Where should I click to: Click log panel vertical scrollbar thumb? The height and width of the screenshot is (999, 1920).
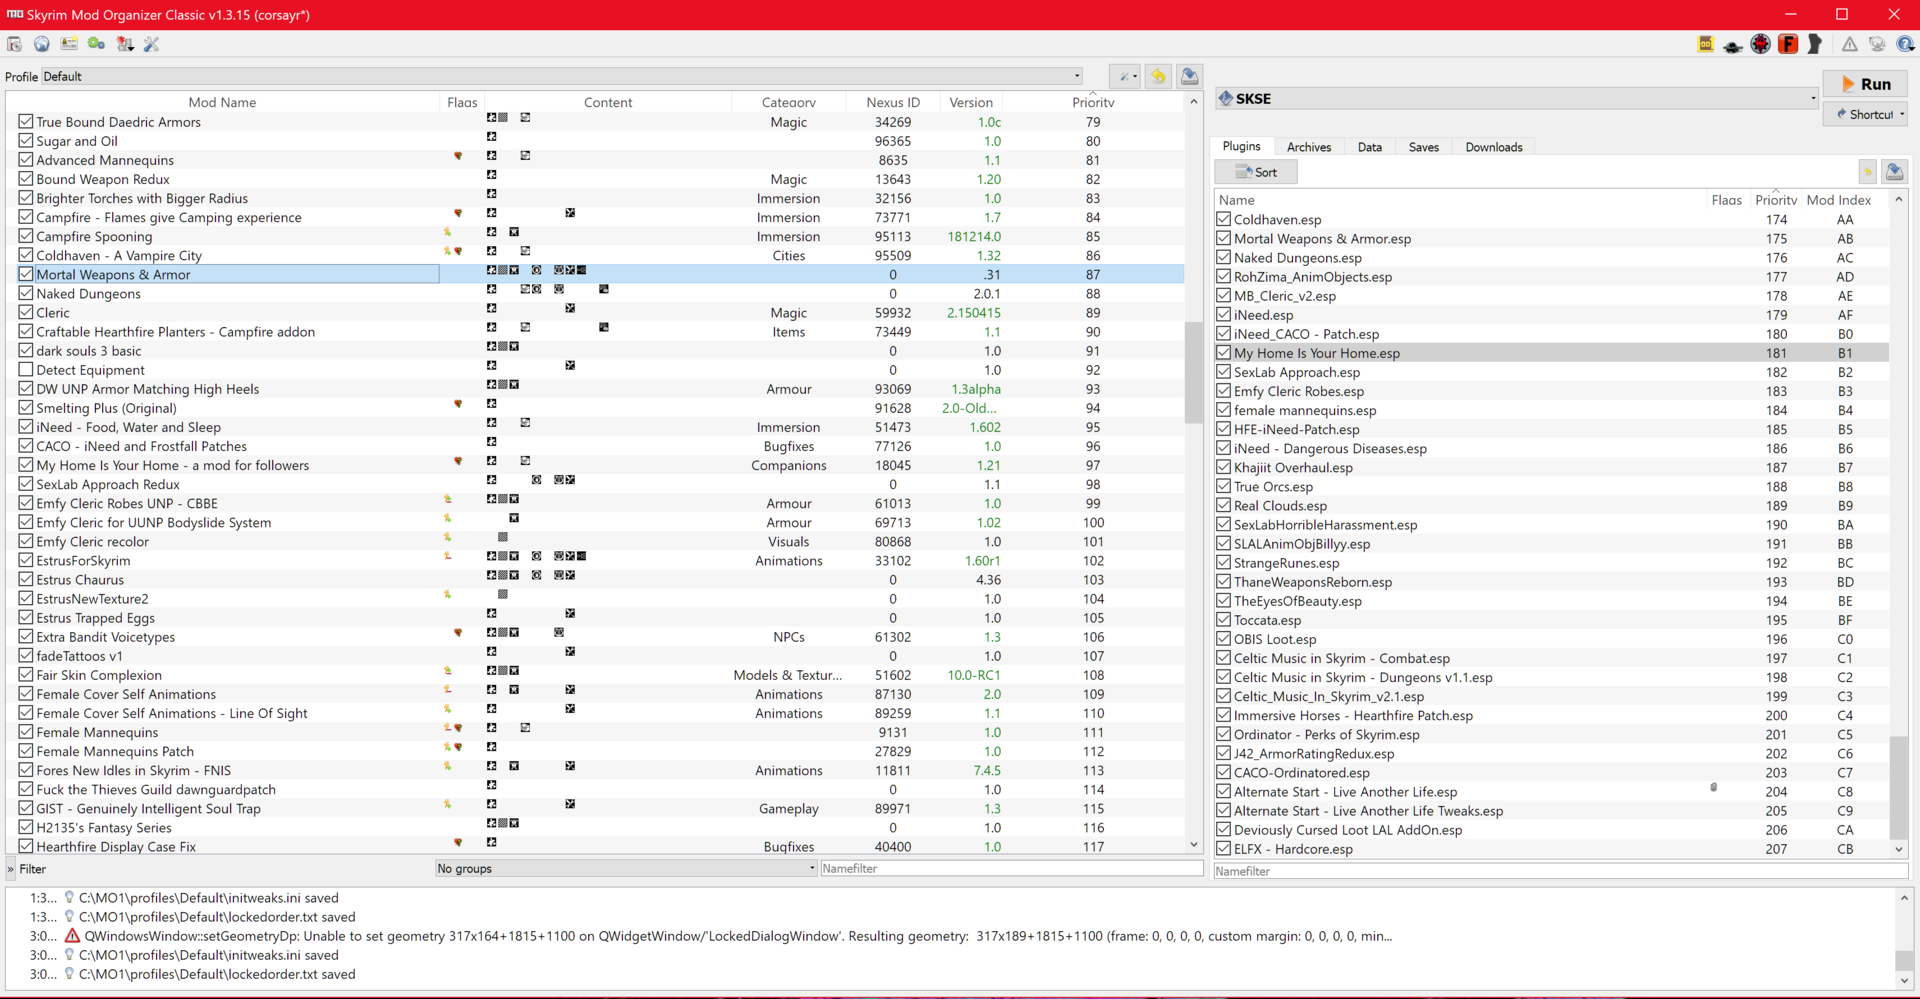1904,959
